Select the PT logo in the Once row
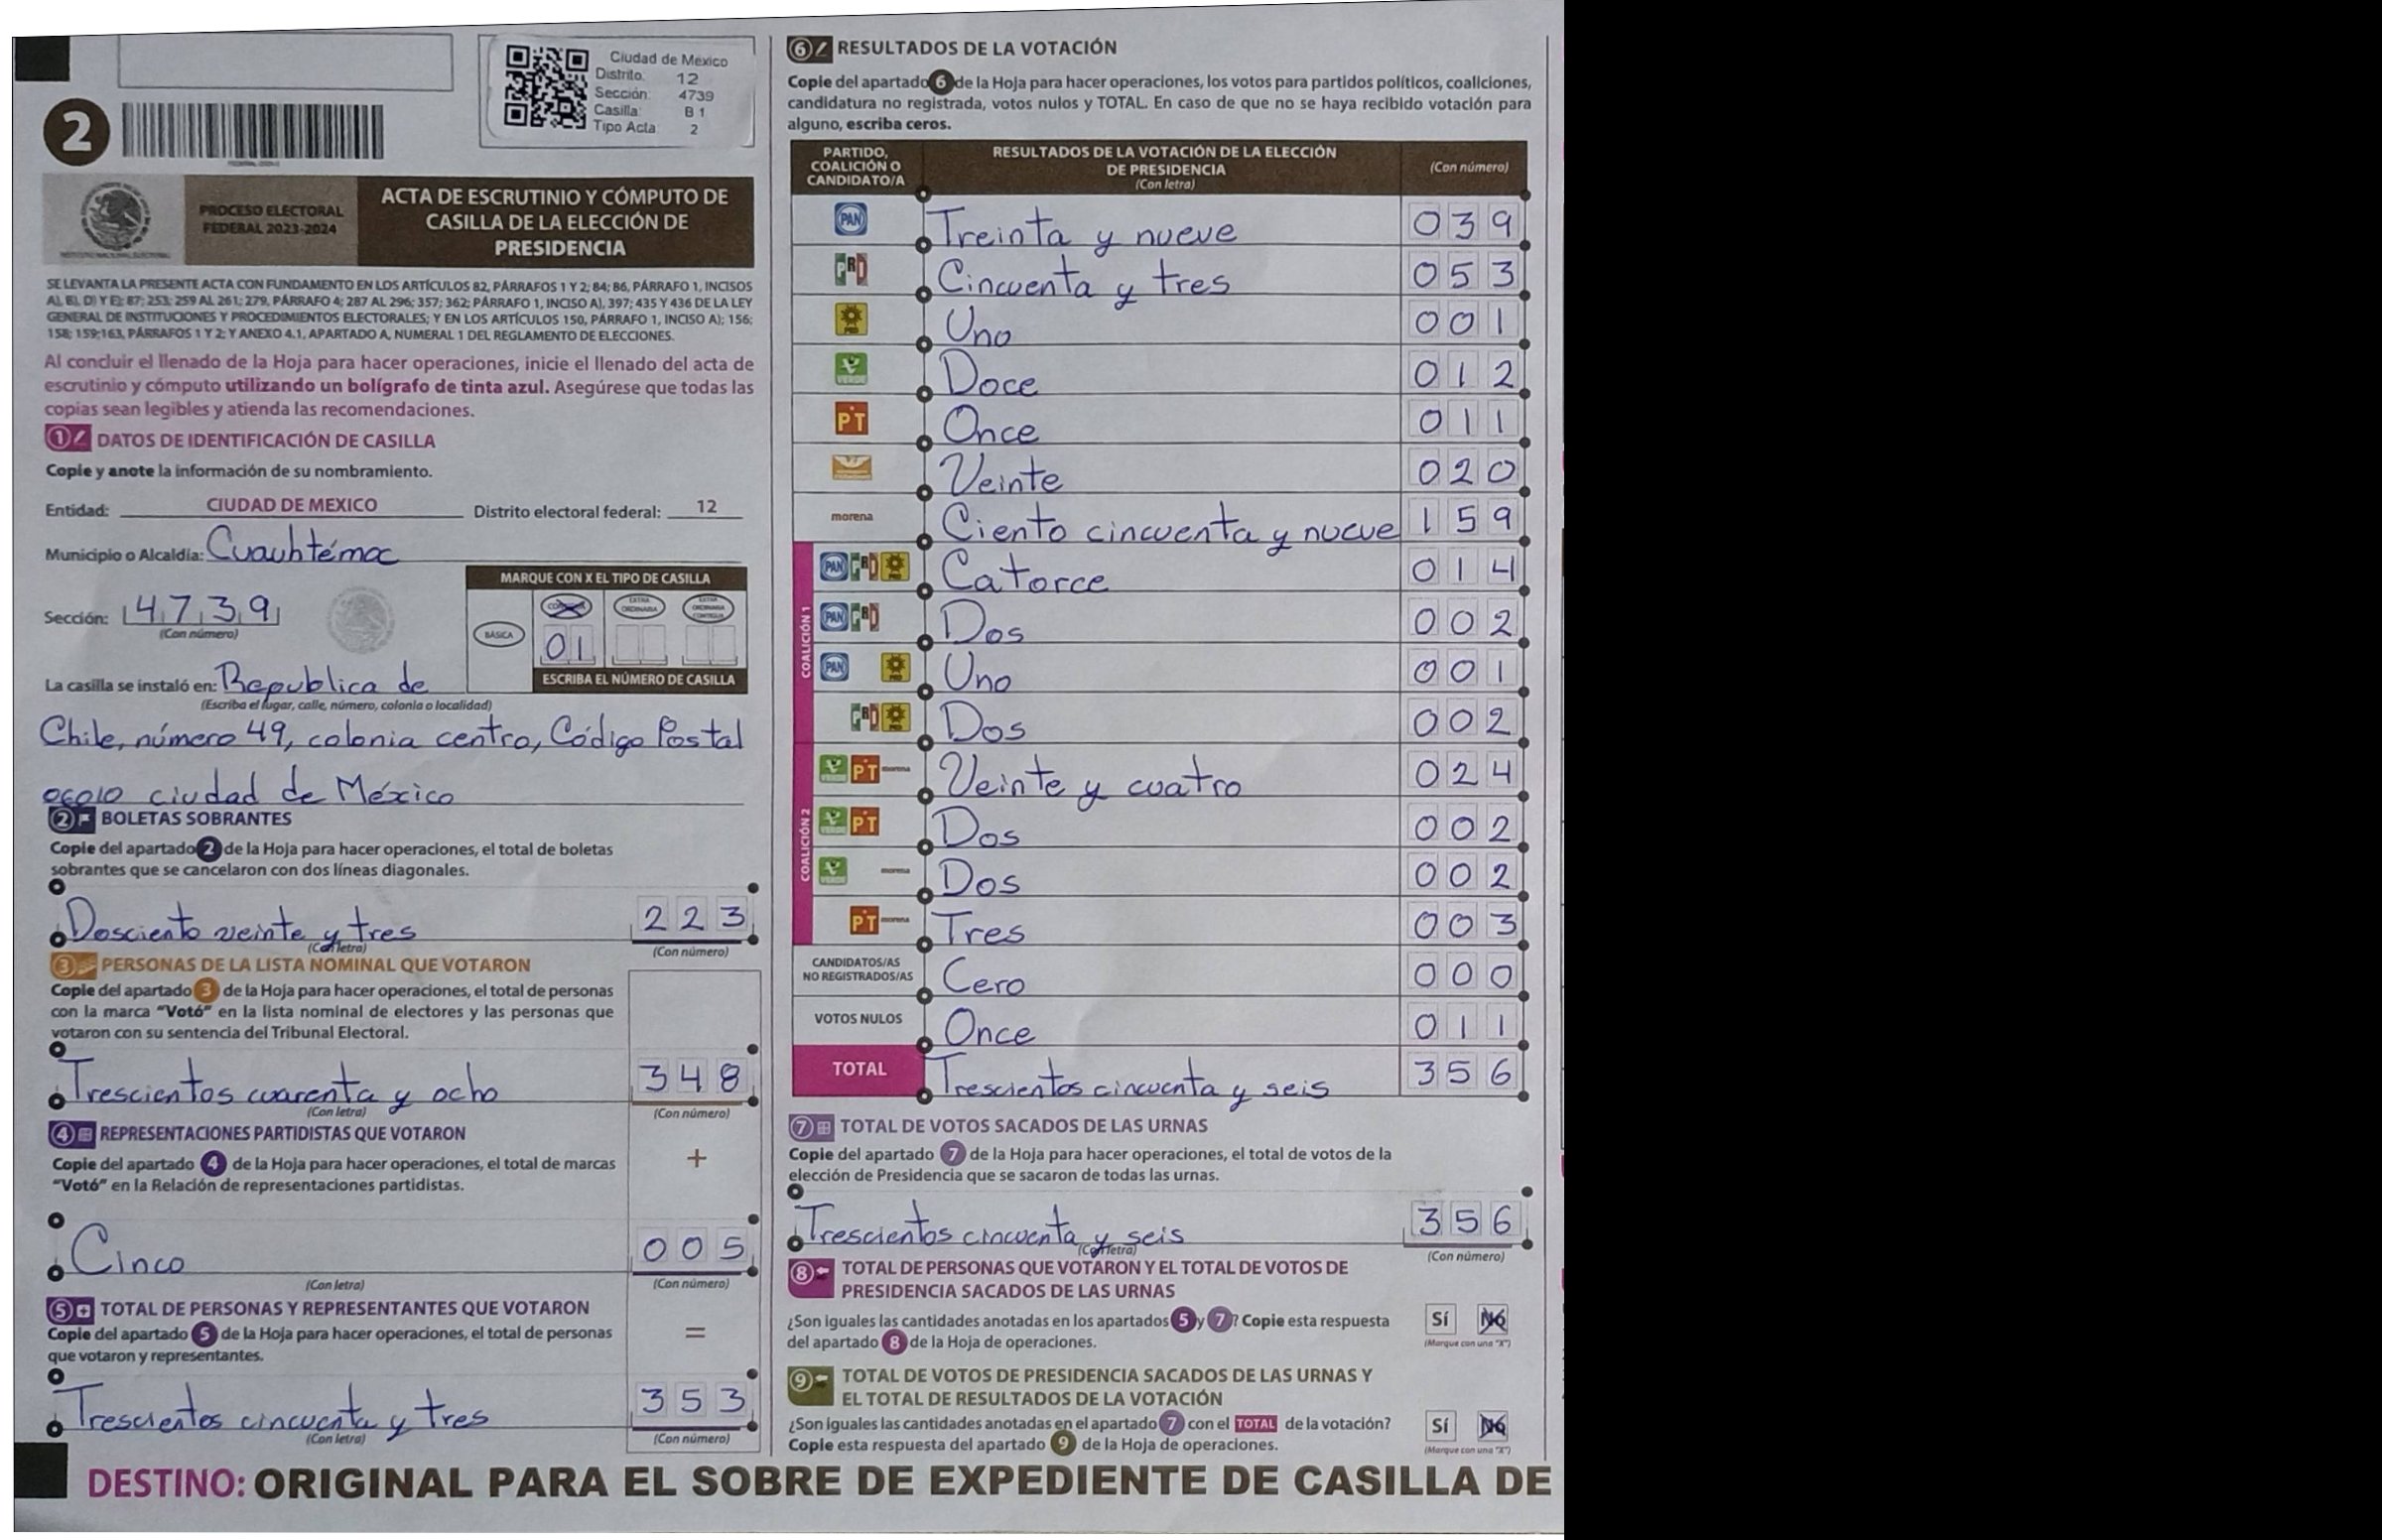Screen dimensions: 2382x1540 point(852,421)
